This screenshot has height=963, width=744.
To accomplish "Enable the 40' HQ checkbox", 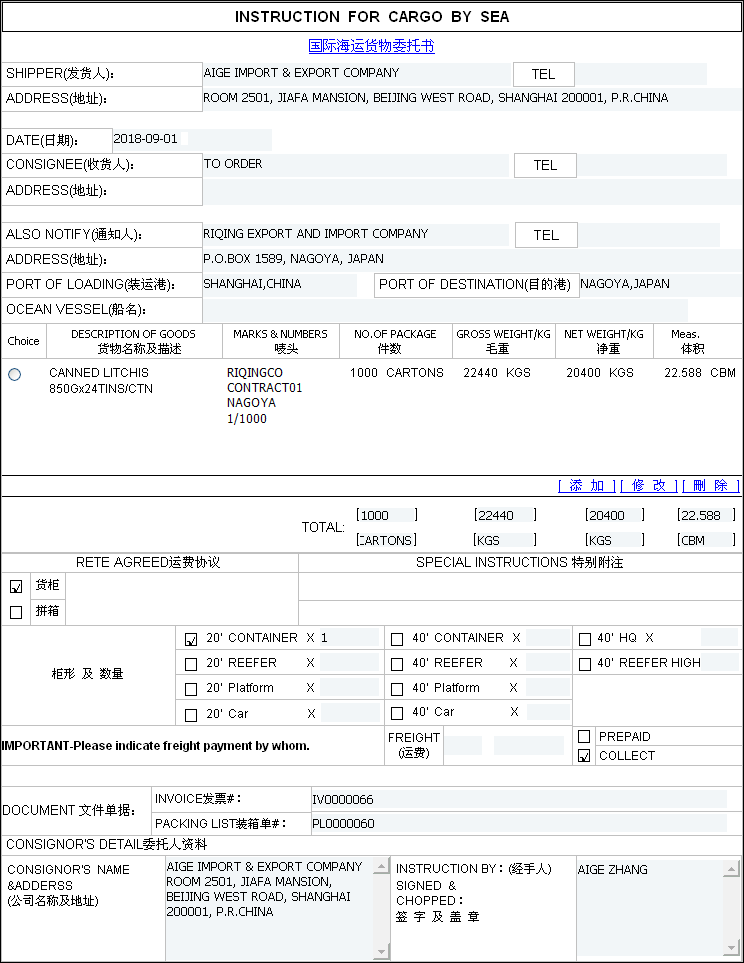I will click(585, 639).
